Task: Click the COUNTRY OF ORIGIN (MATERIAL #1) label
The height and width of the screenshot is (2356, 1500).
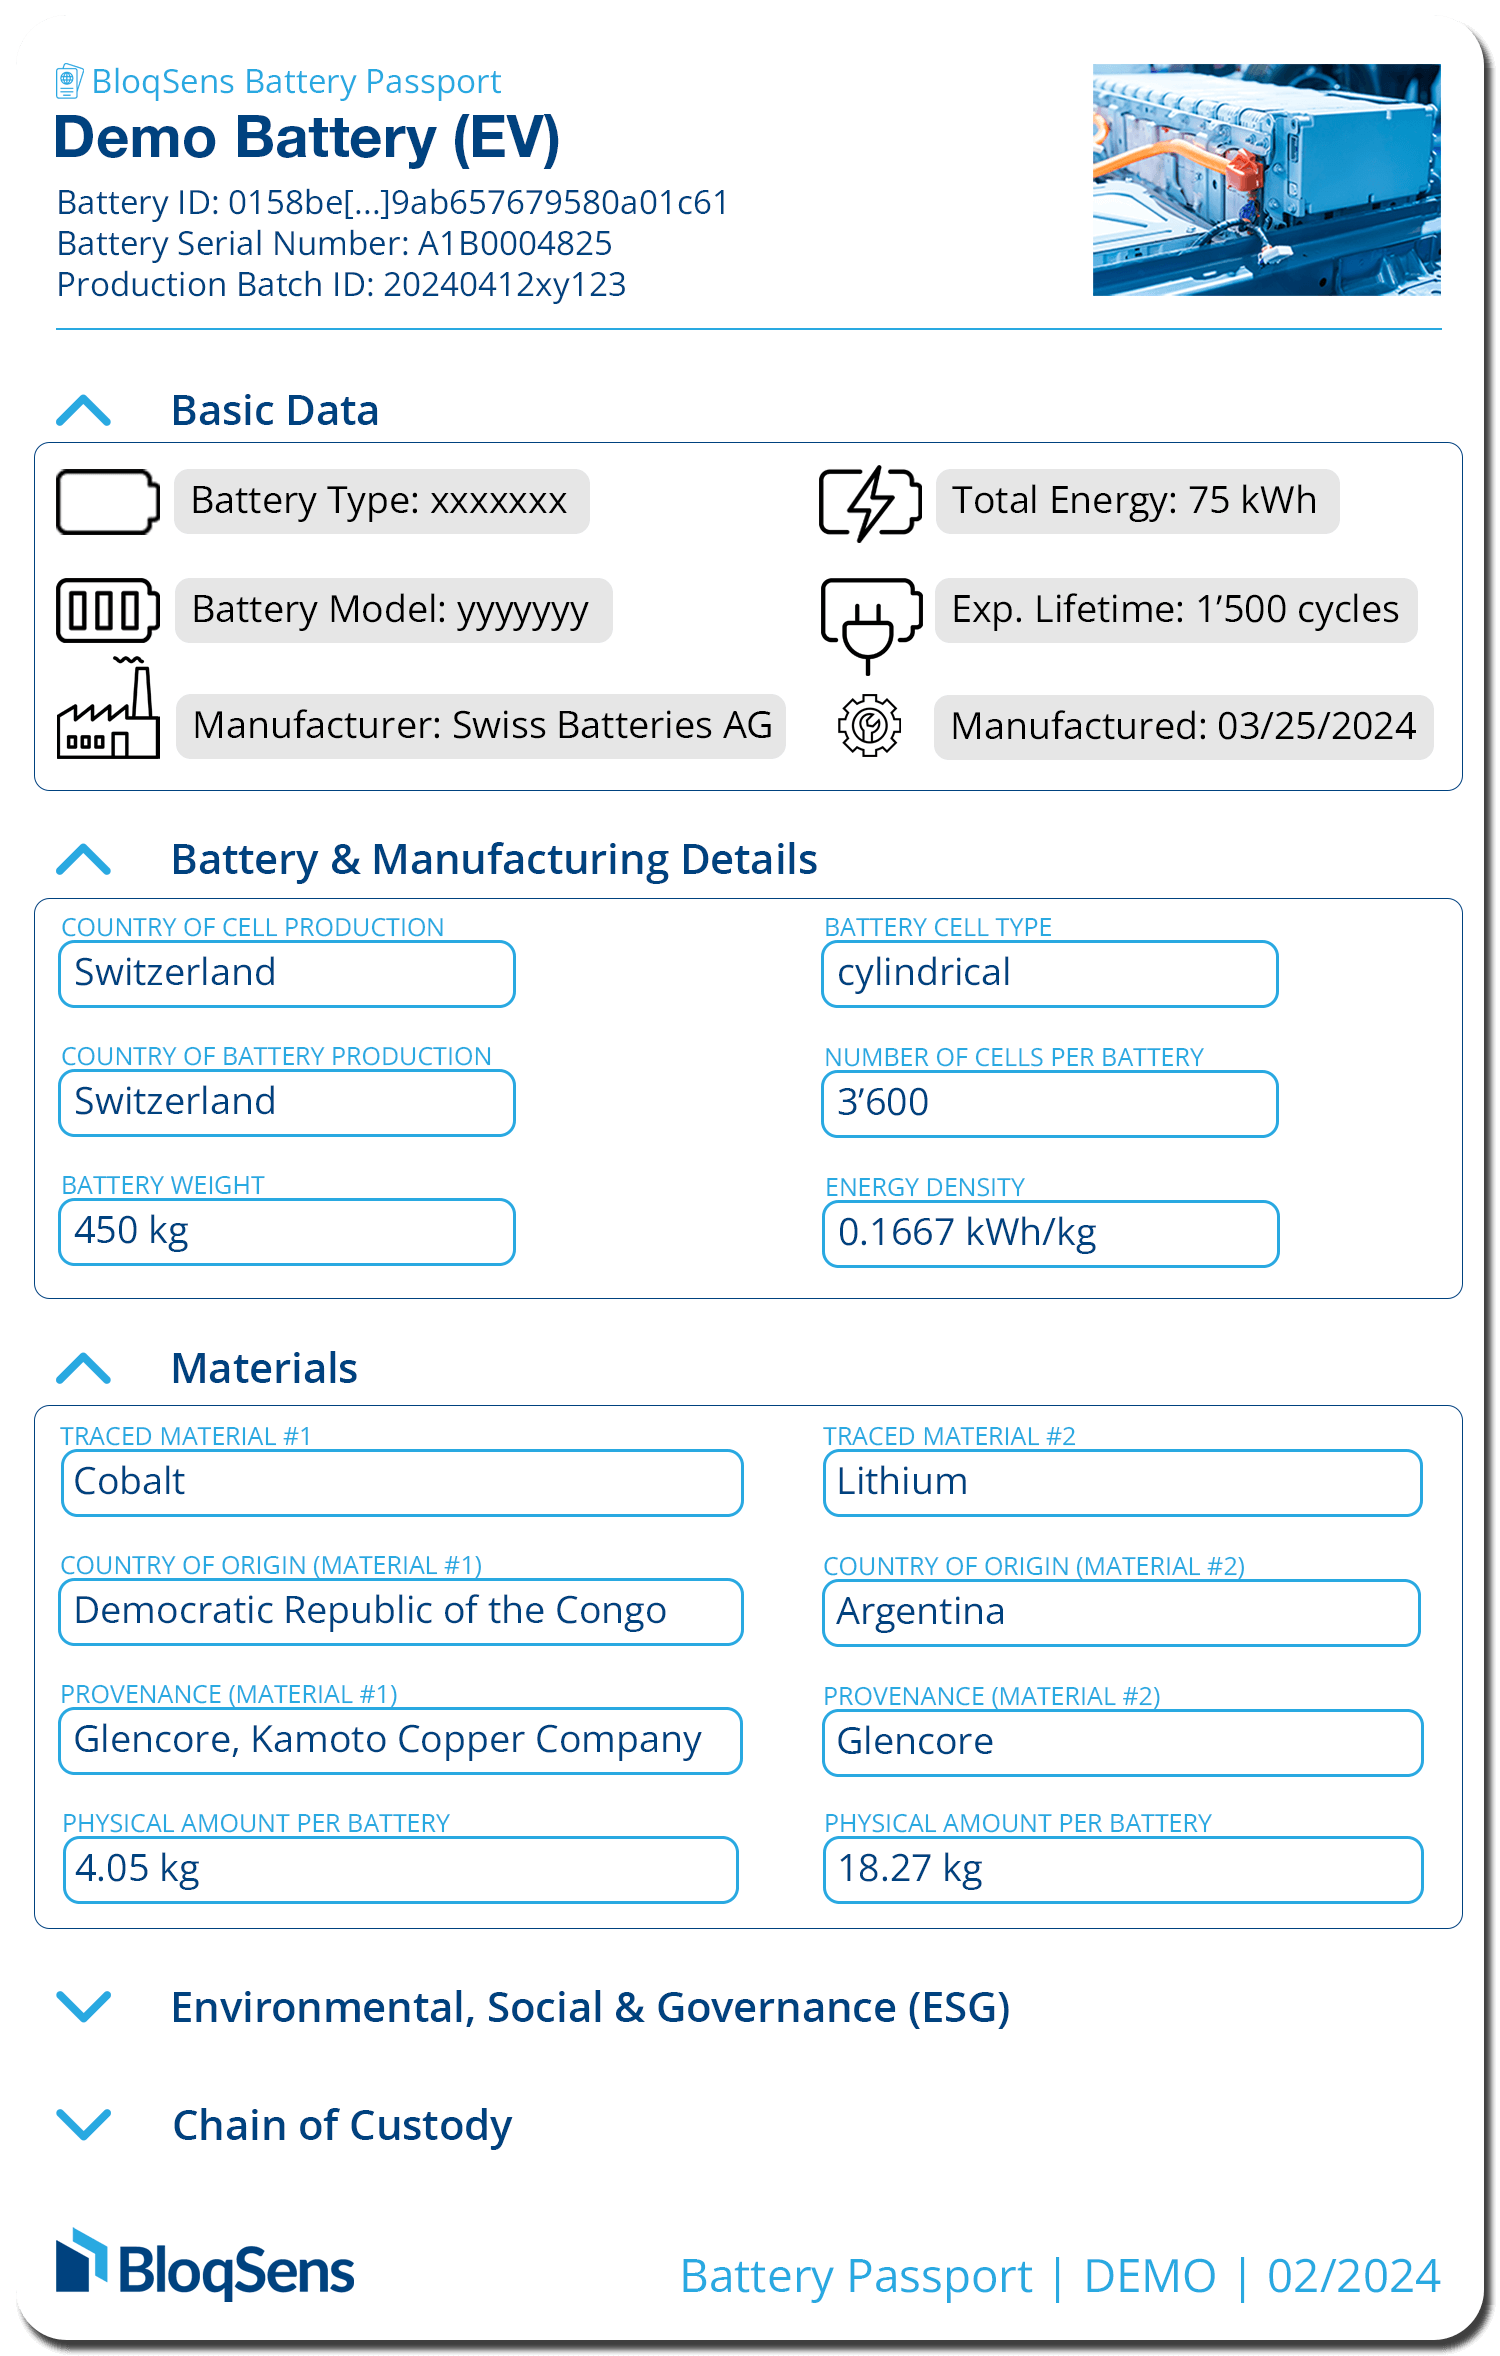Action: tap(271, 1565)
